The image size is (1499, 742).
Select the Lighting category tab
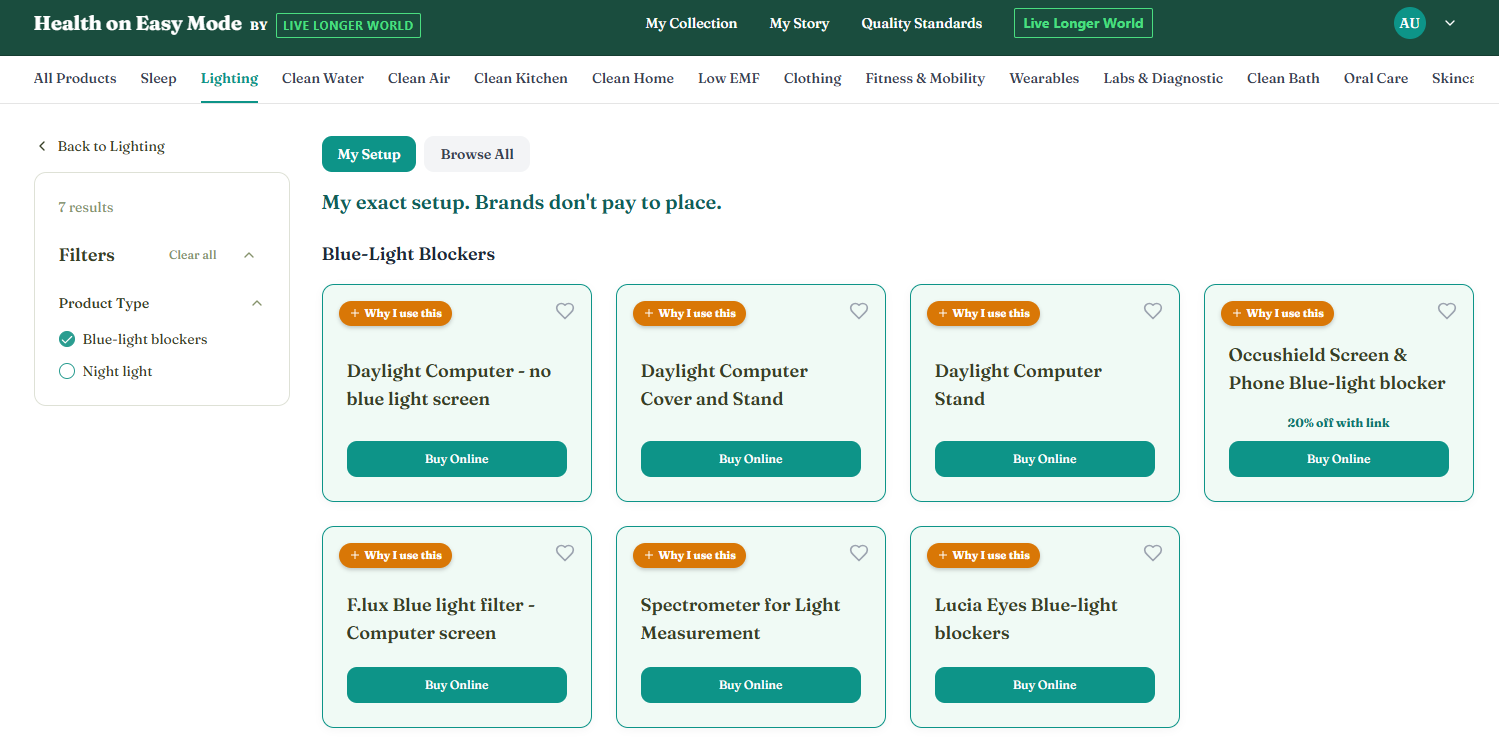pyautogui.click(x=229, y=78)
